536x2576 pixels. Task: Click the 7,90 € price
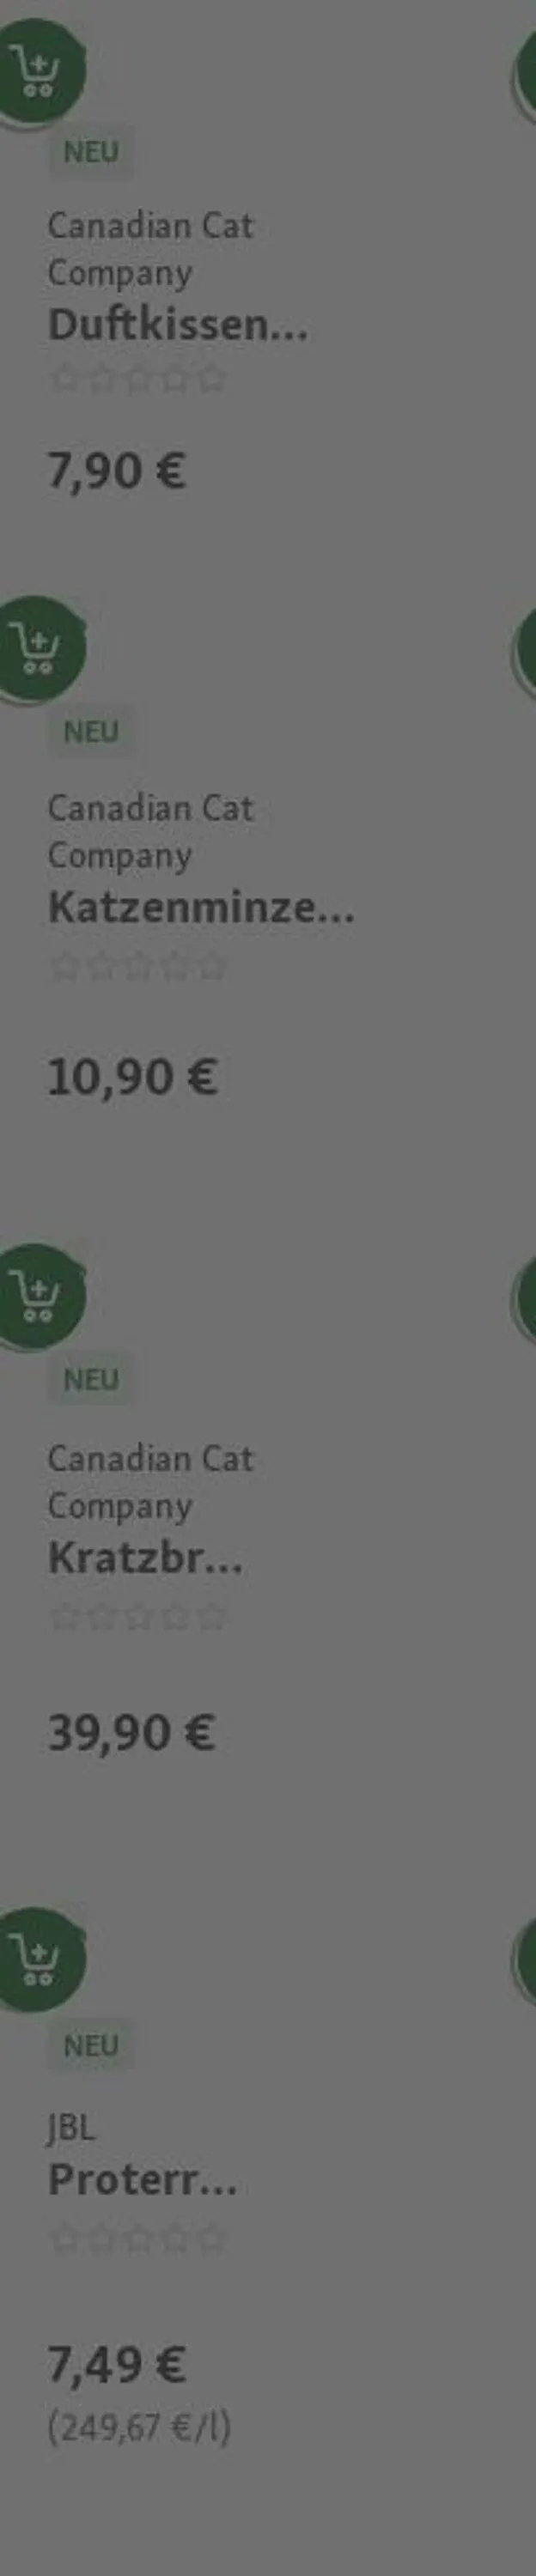tap(116, 471)
